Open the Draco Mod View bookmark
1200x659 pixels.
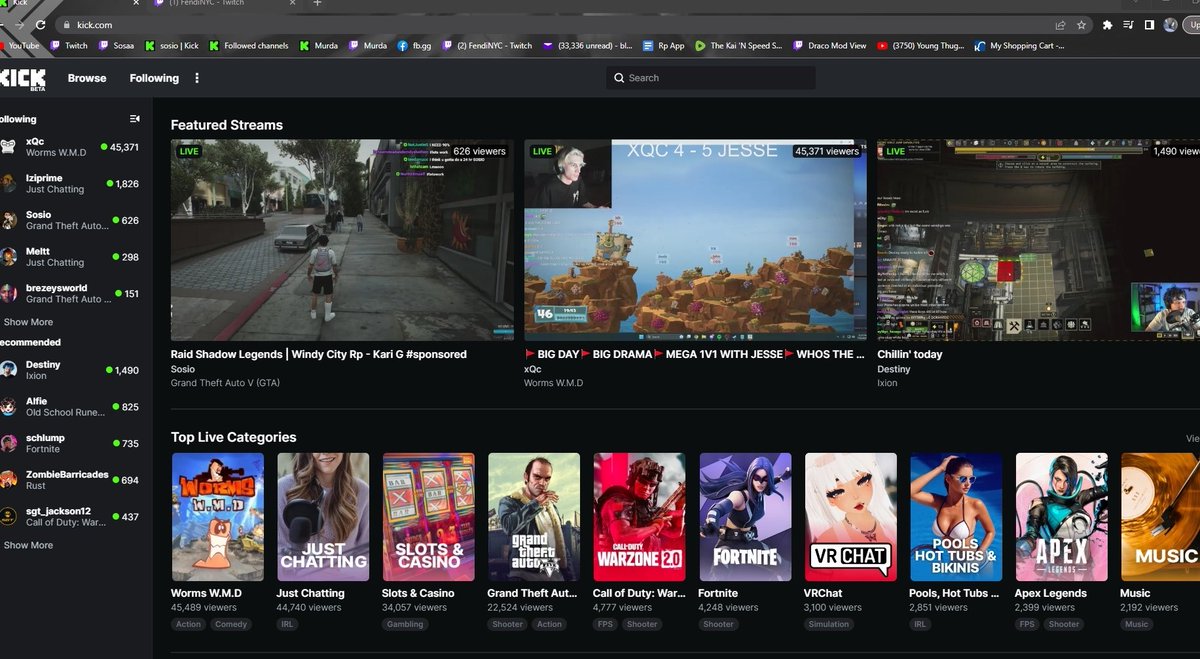(x=829, y=45)
